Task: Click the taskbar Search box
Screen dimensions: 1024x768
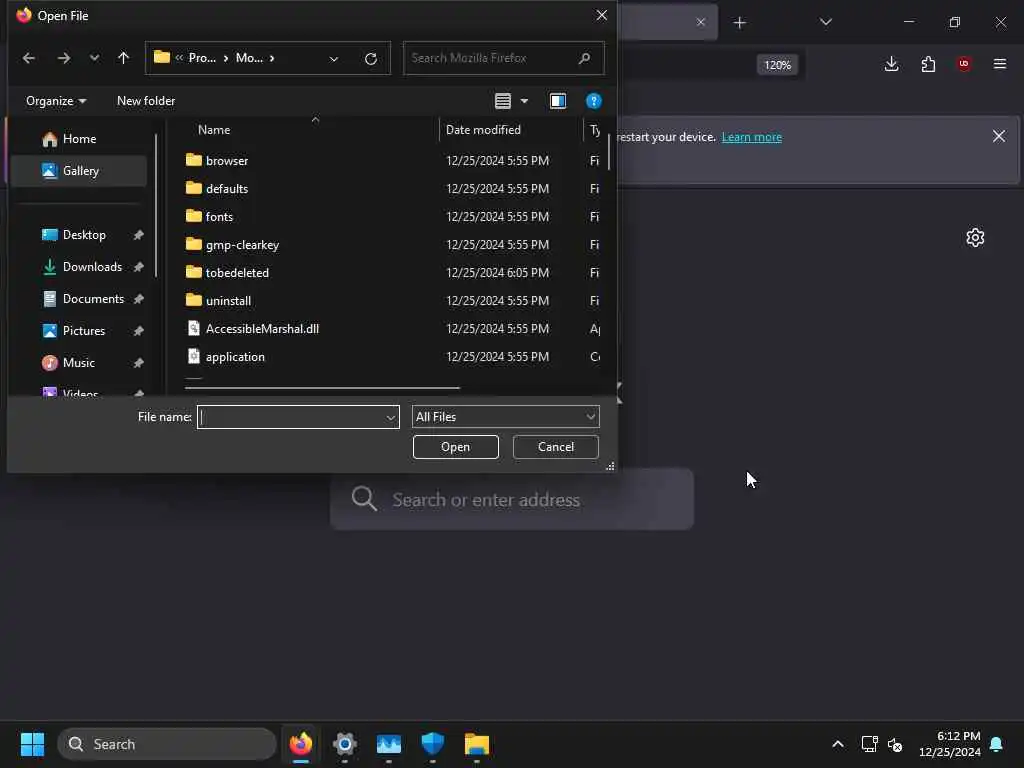Action: point(167,744)
